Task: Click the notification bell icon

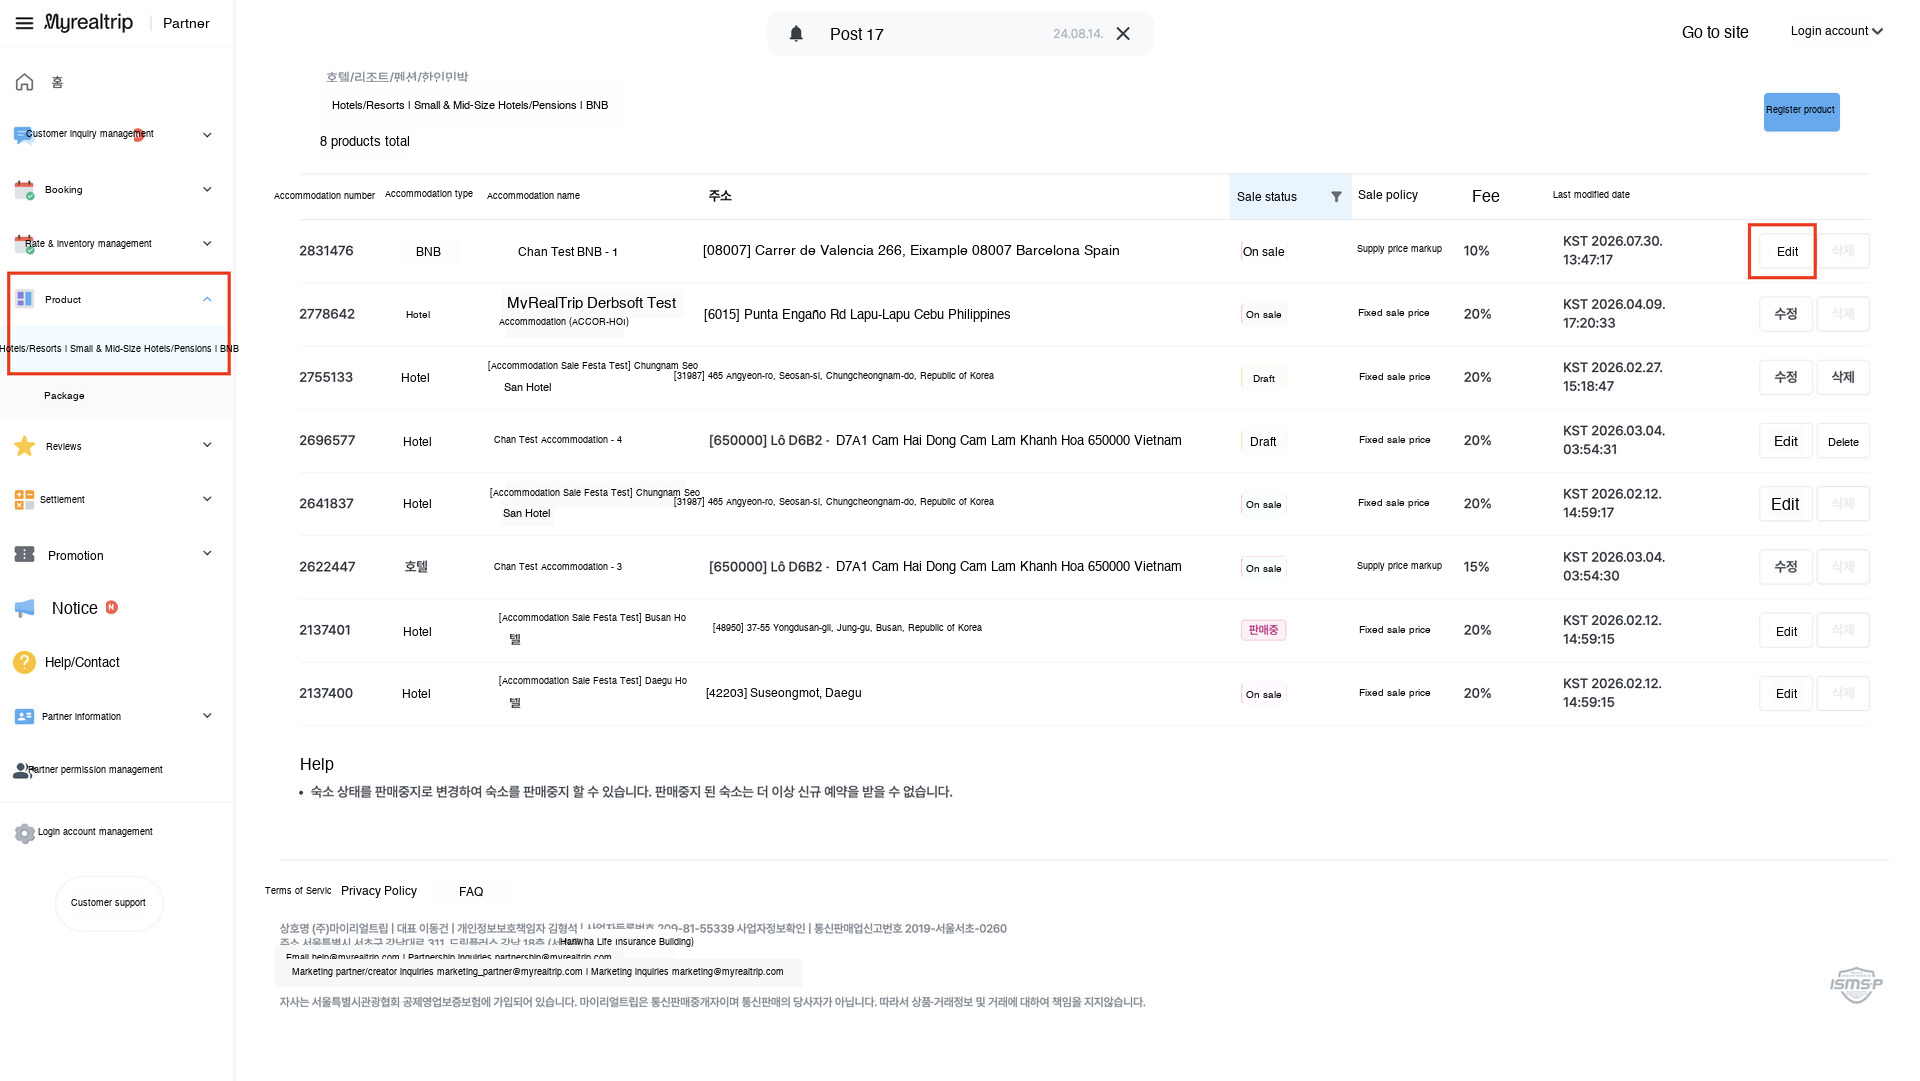Action: point(796,34)
